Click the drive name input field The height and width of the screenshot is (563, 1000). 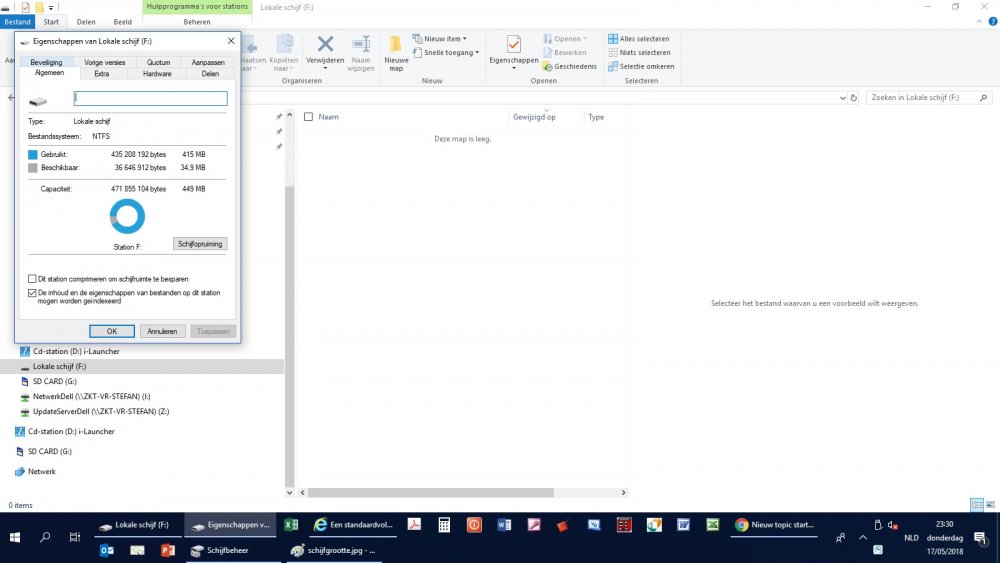point(151,99)
